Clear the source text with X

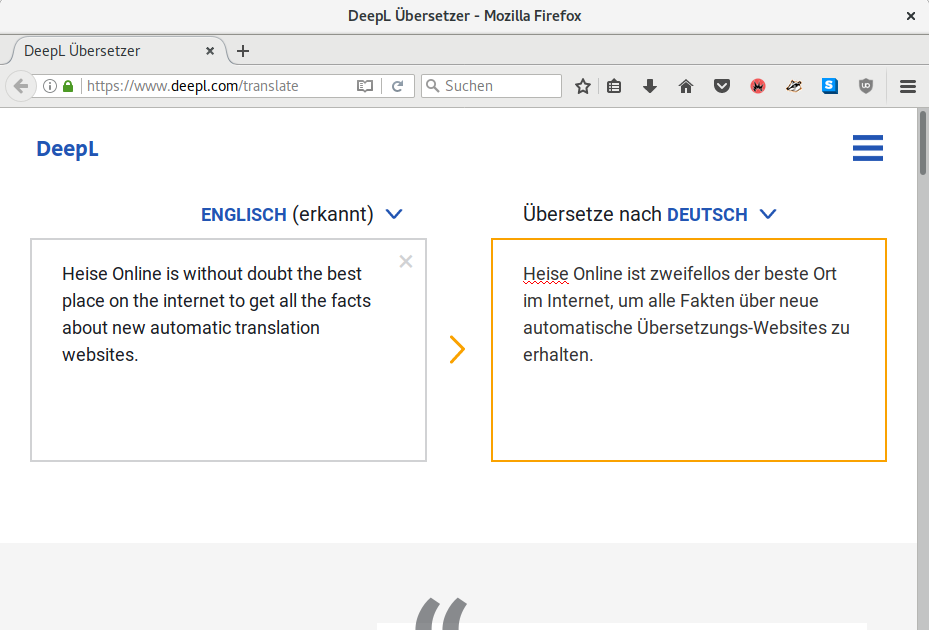[406, 261]
